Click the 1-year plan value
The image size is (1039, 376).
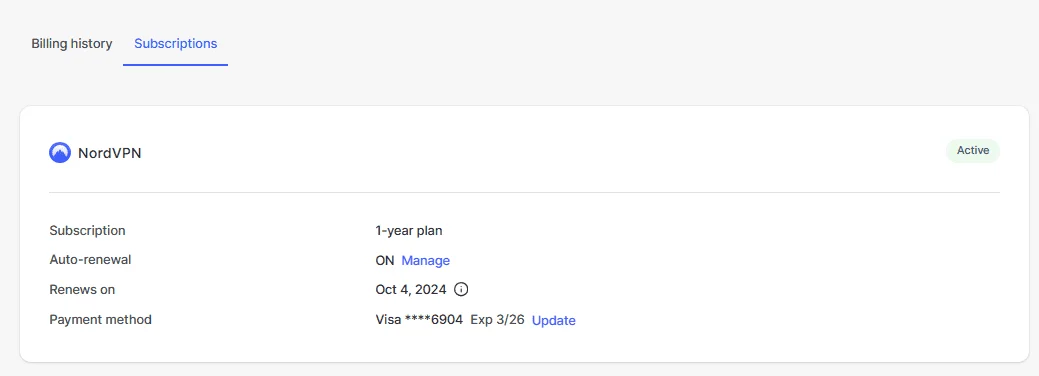pos(409,231)
